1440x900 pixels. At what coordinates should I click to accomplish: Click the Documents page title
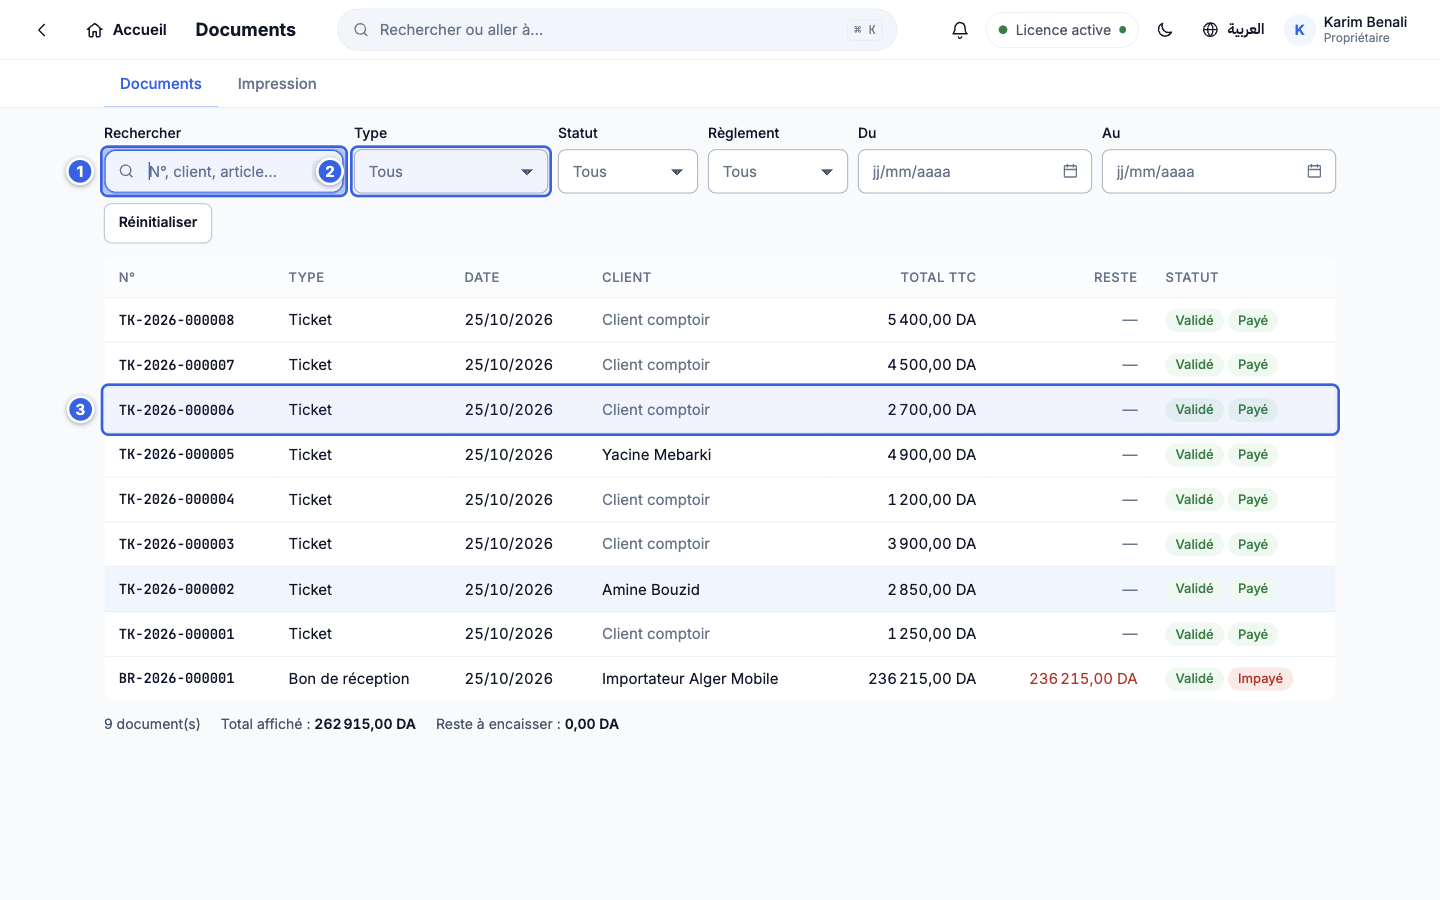pos(246,30)
